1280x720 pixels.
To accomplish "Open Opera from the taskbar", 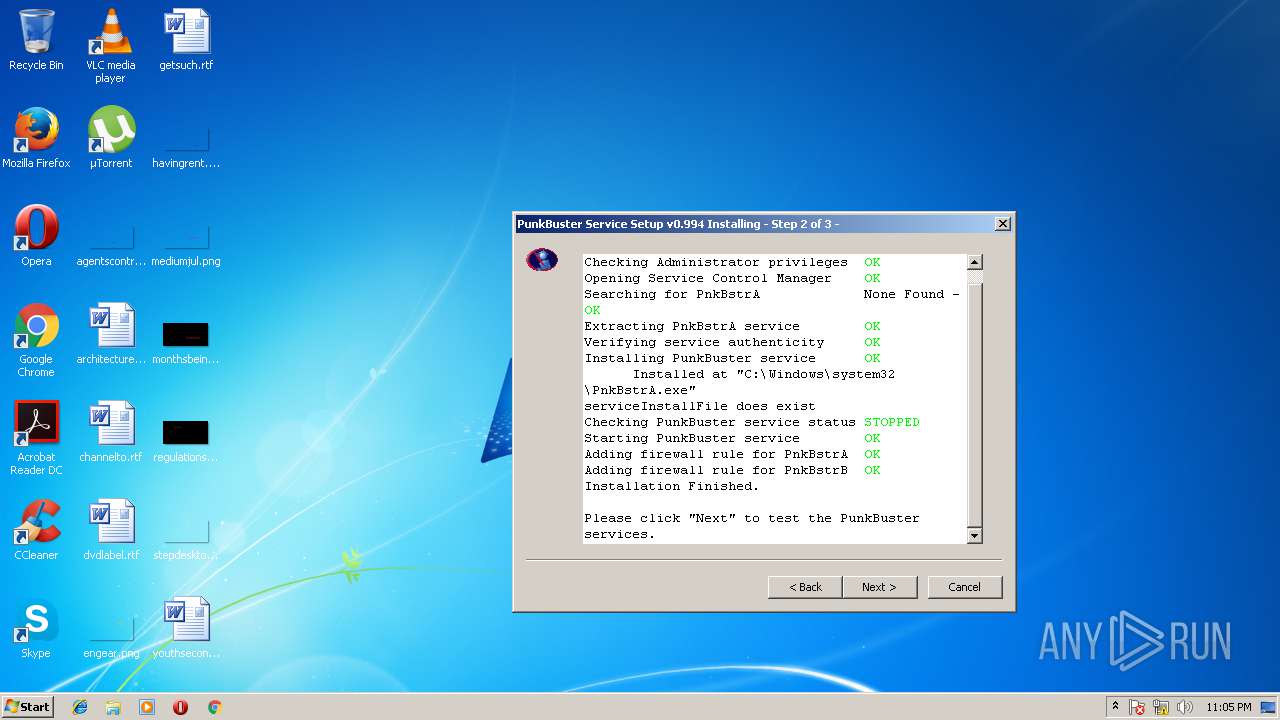I will [181, 707].
